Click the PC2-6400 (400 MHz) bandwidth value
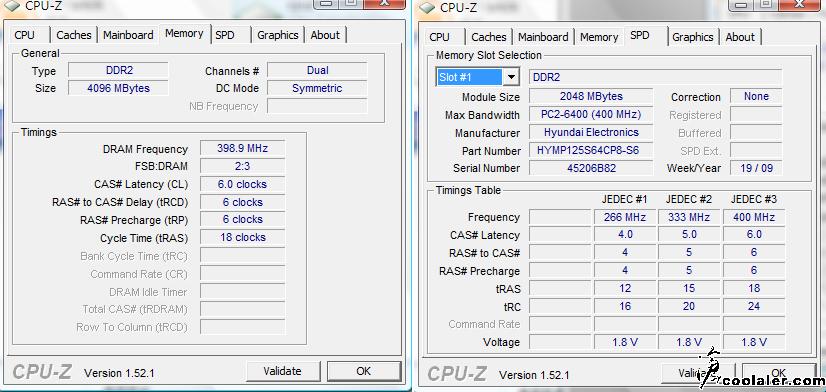The image size is (826, 392). coord(591,114)
